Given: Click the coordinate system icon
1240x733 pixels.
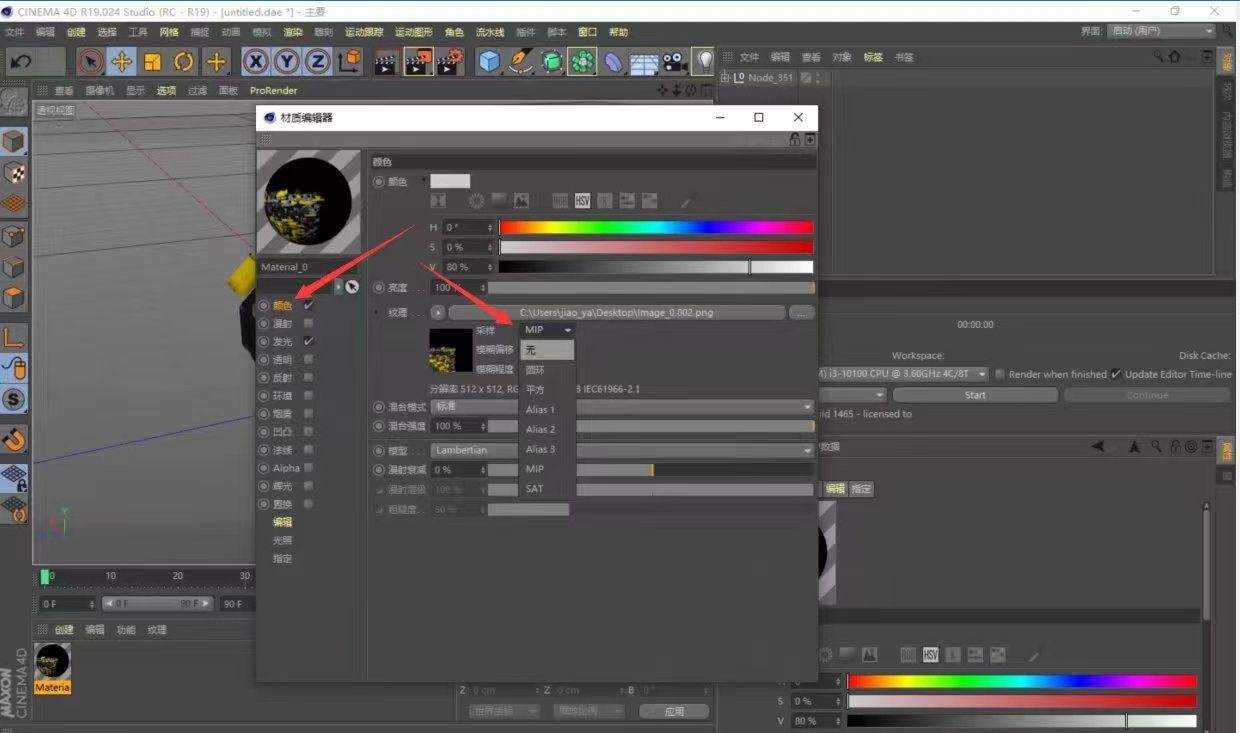Looking at the screenshot, I should tap(349, 62).
